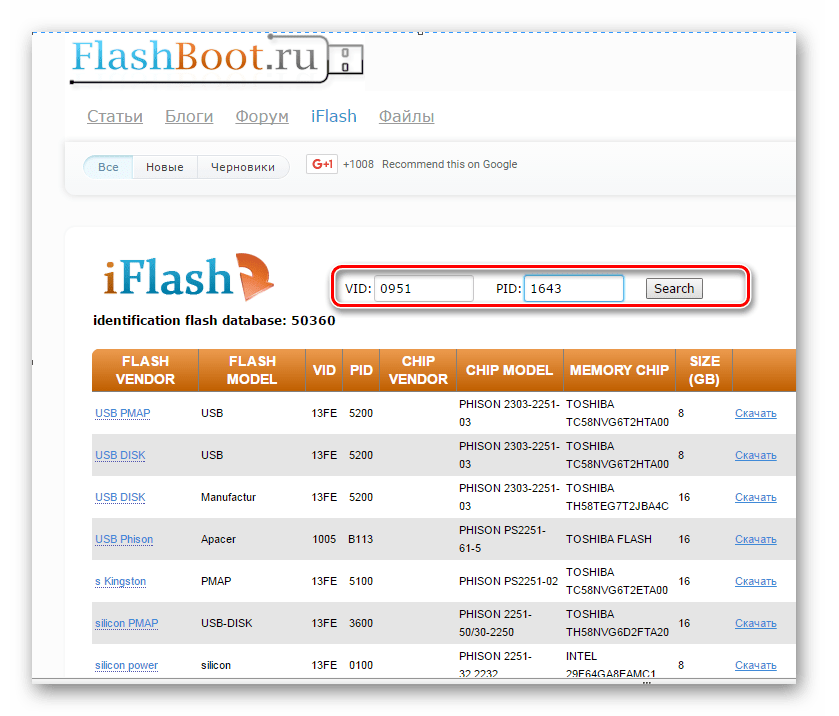Click the TH58NVG6D2FTA20 memory chip cell
Screen dimensions: 839x716
point(617,623)
